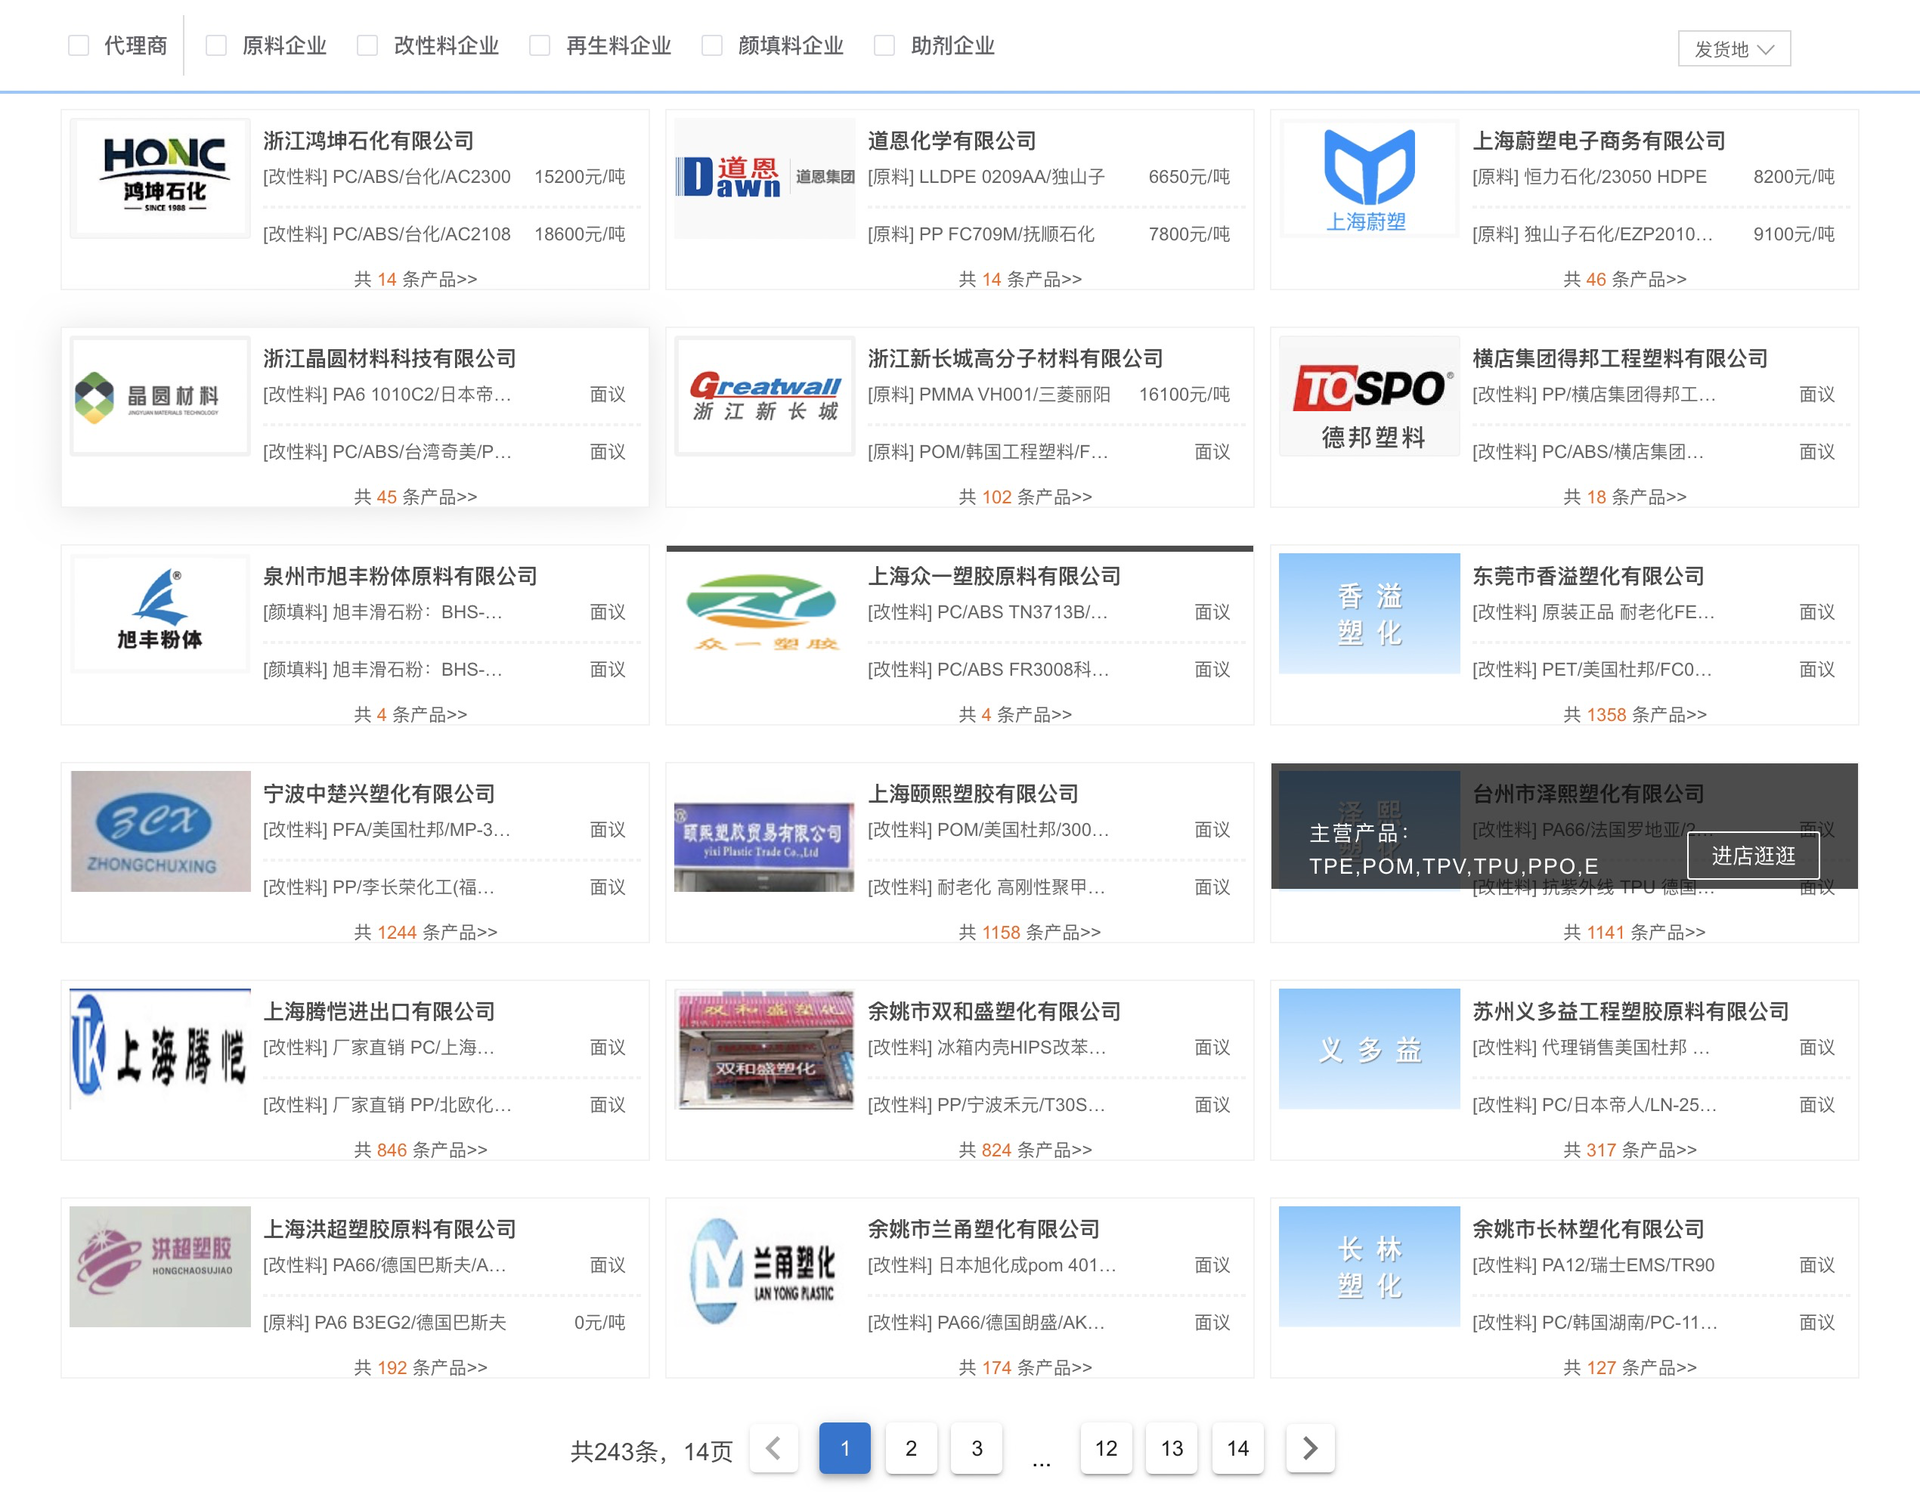Jump to page 12
Screen dimensions: 1920x1492
pos(1106,1448)
